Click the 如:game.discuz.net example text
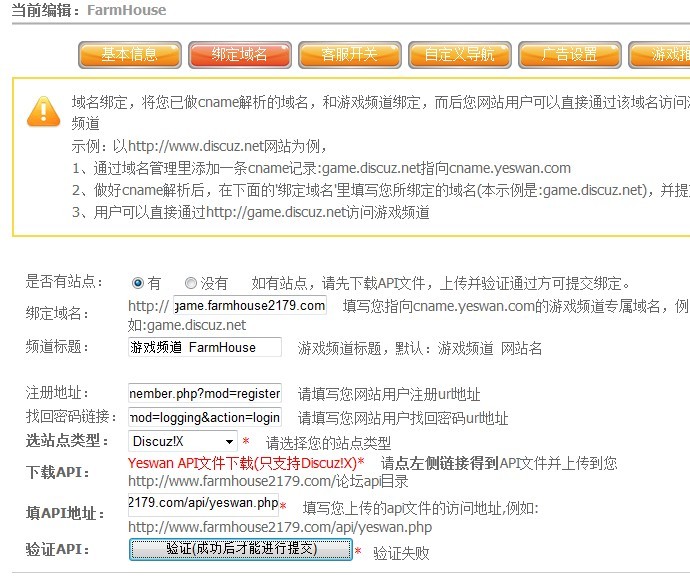The width and height of the screenshot is (690, 578). pos(187,325)
